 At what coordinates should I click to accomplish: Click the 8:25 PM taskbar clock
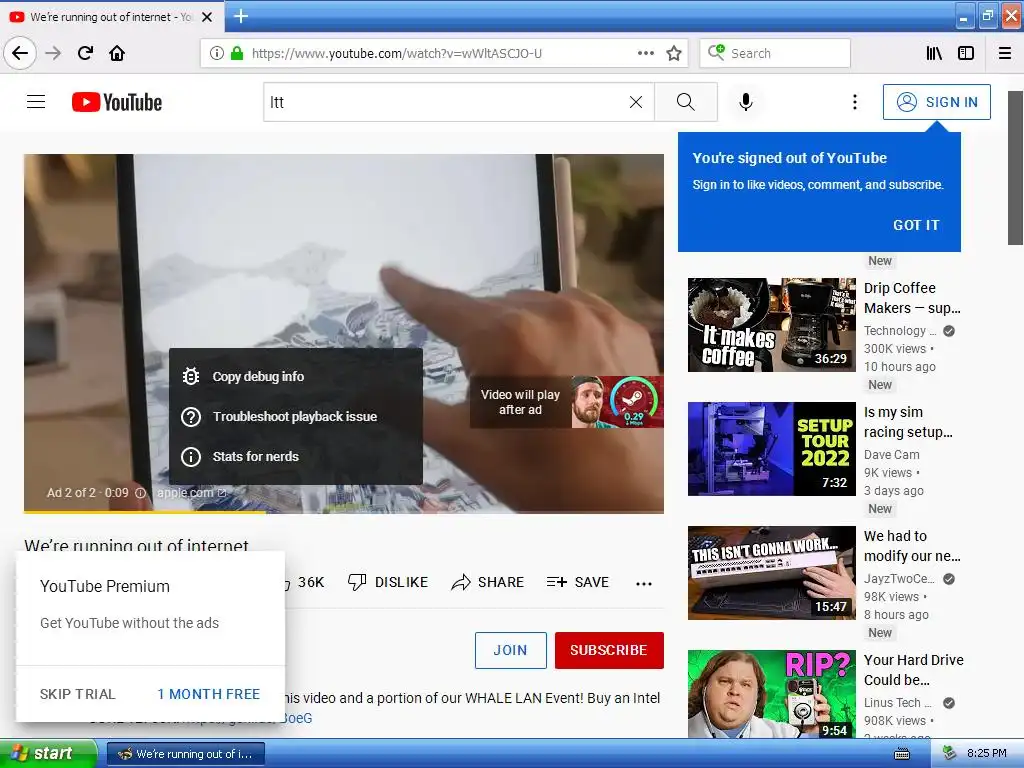click(x=987, y=754)
